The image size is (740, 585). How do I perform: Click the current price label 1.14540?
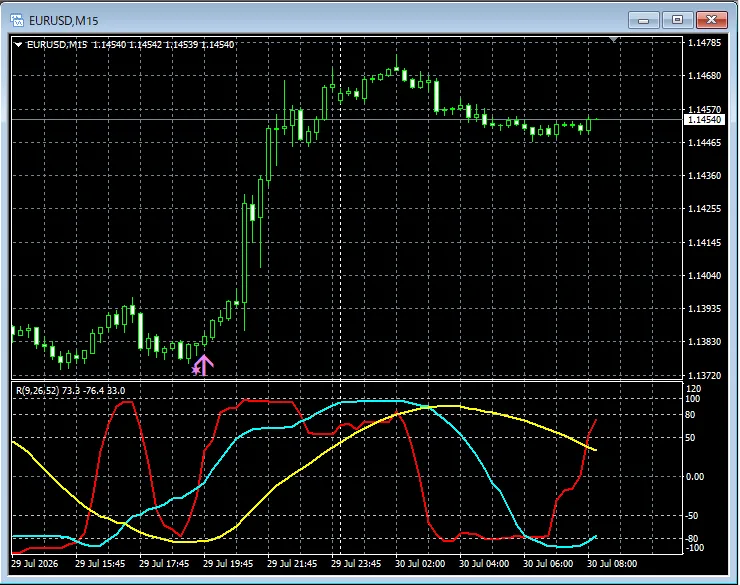point(704,120)
